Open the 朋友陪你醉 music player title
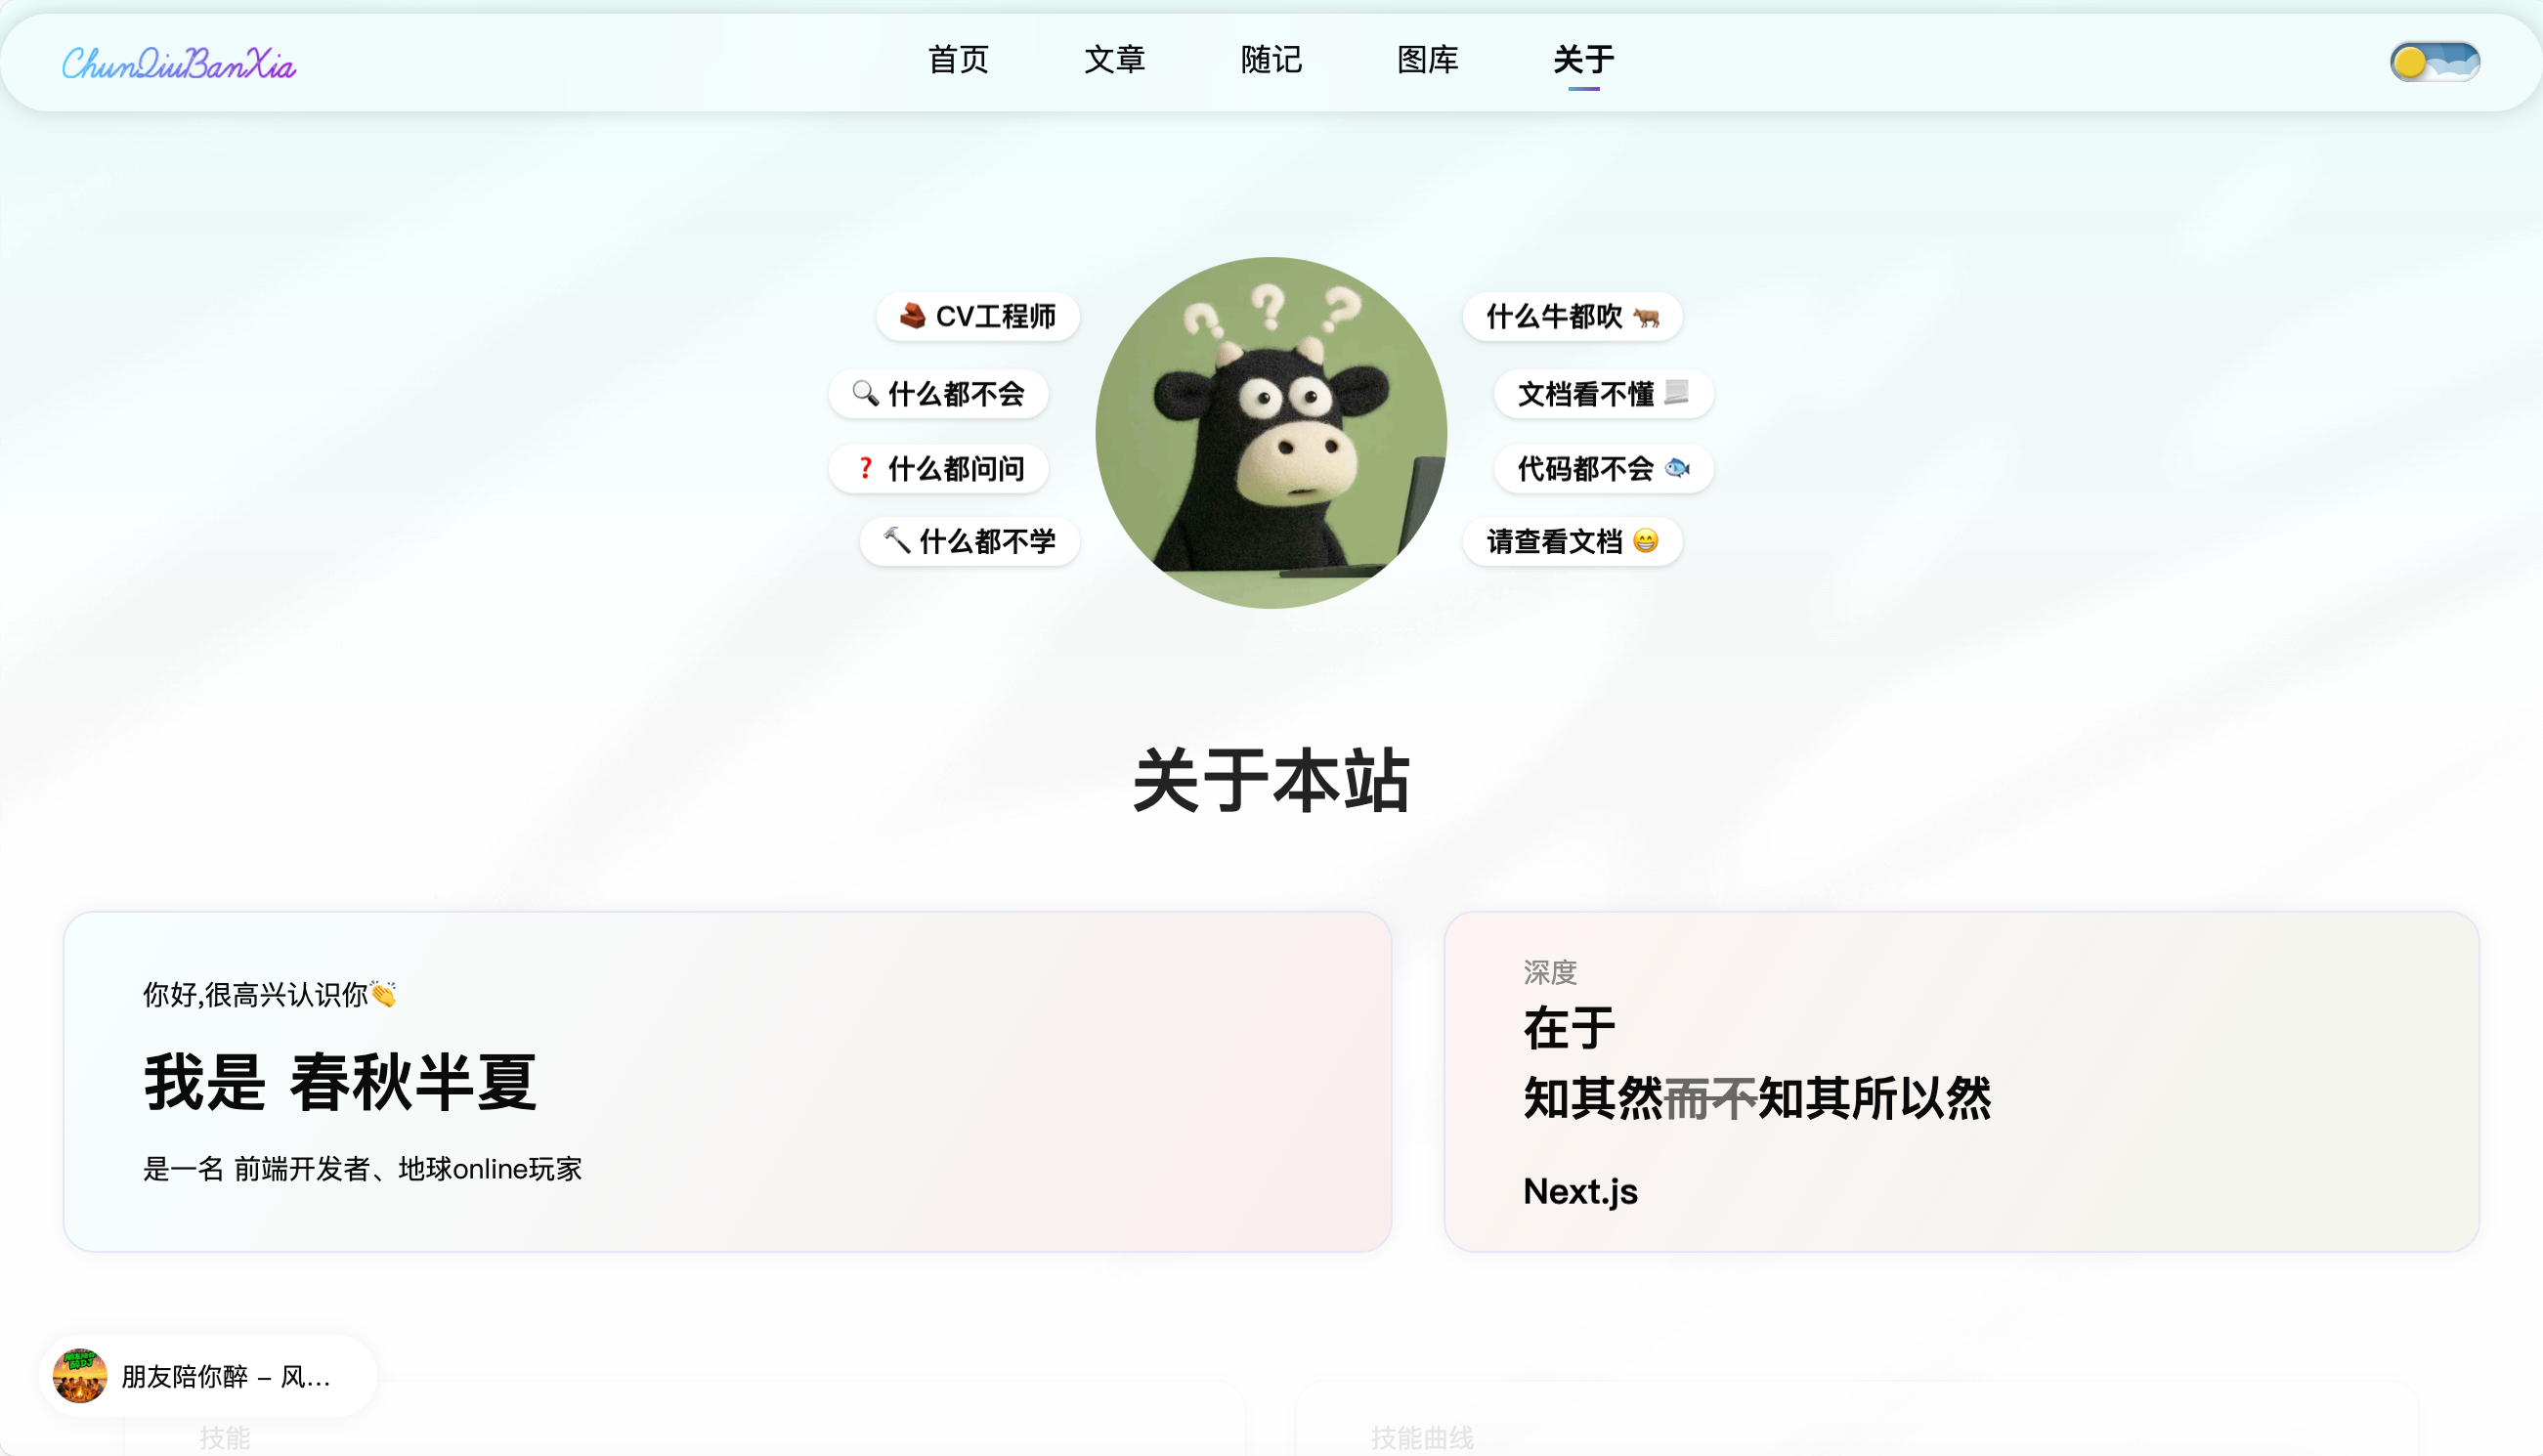This screenshot has width=2543, height=1456. click(x=226, y=1377)
